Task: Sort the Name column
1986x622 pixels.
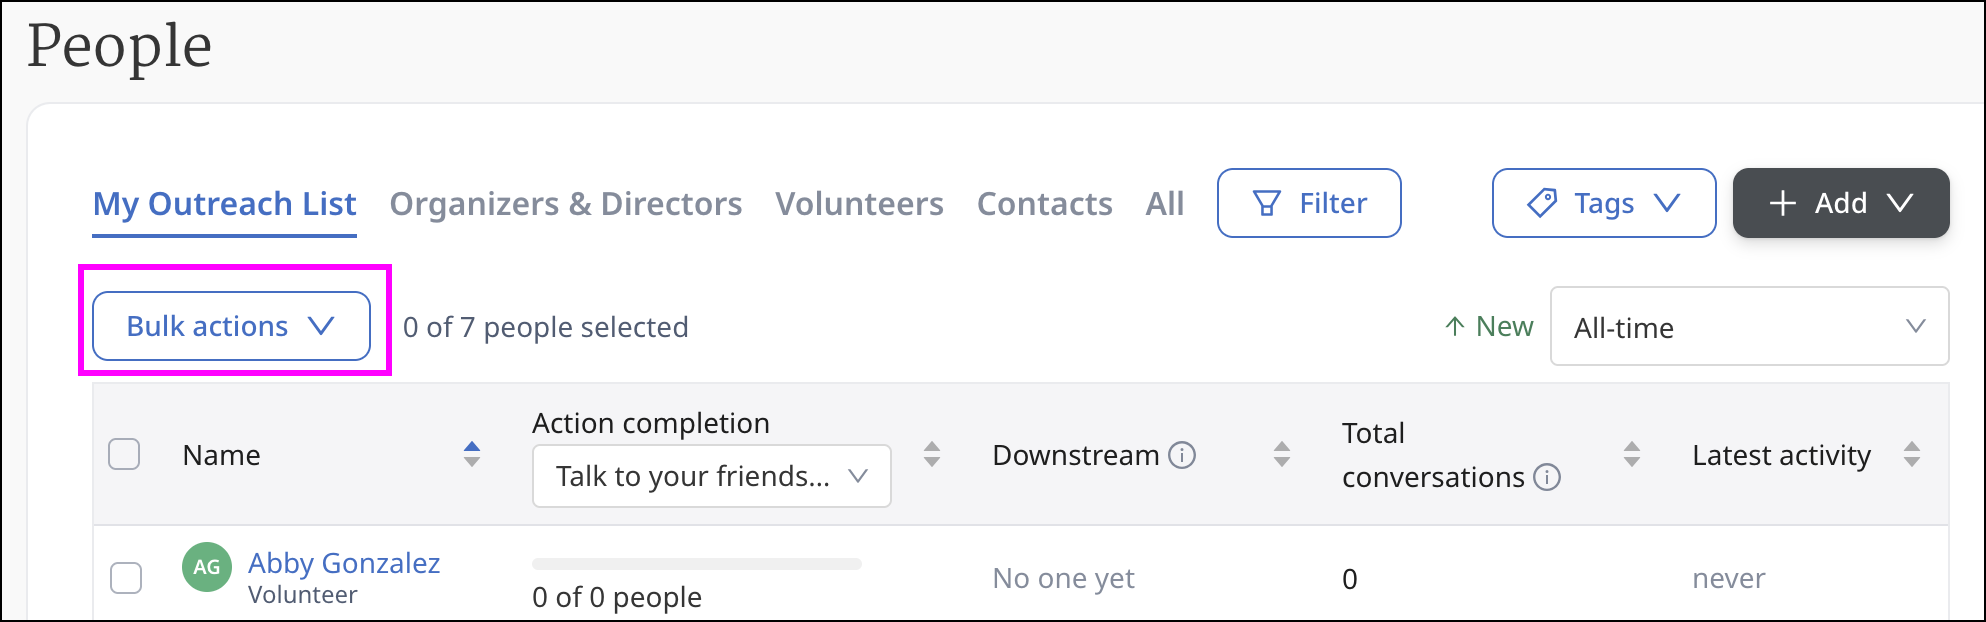Action: click(472, 455)
